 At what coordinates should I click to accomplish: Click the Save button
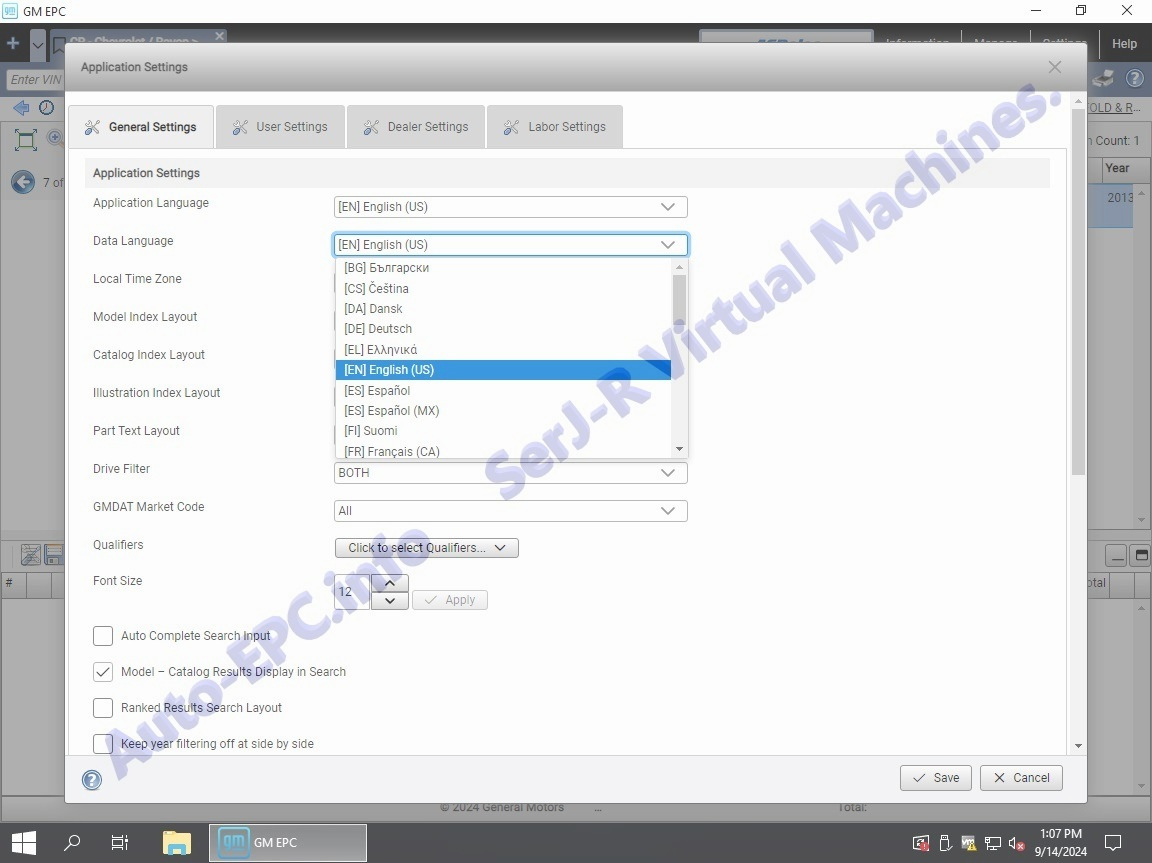[x=935, y=778]
